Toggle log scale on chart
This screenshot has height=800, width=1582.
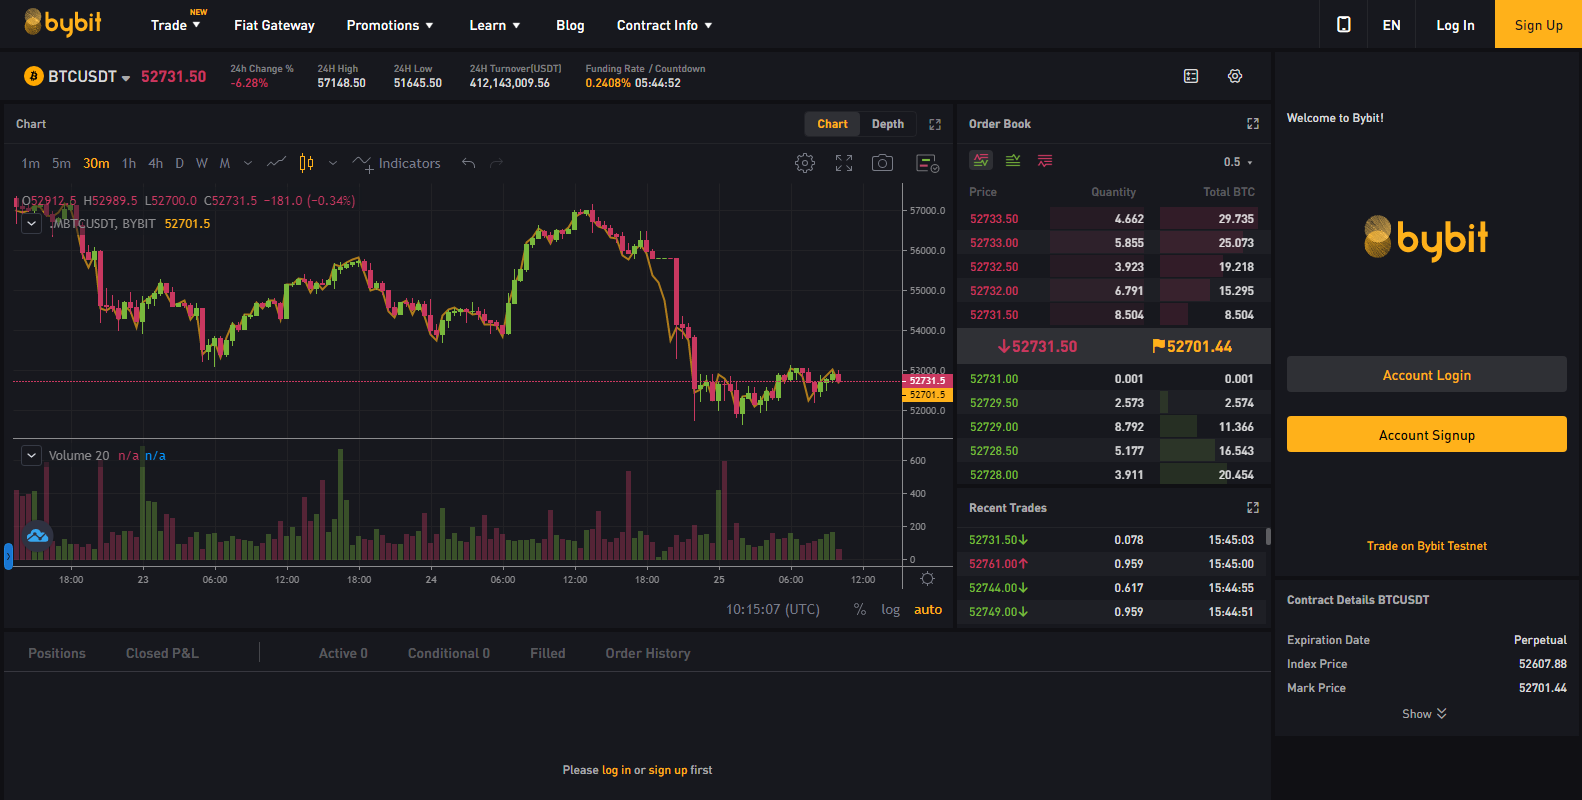pyautogui.click(x=890, y=609)
